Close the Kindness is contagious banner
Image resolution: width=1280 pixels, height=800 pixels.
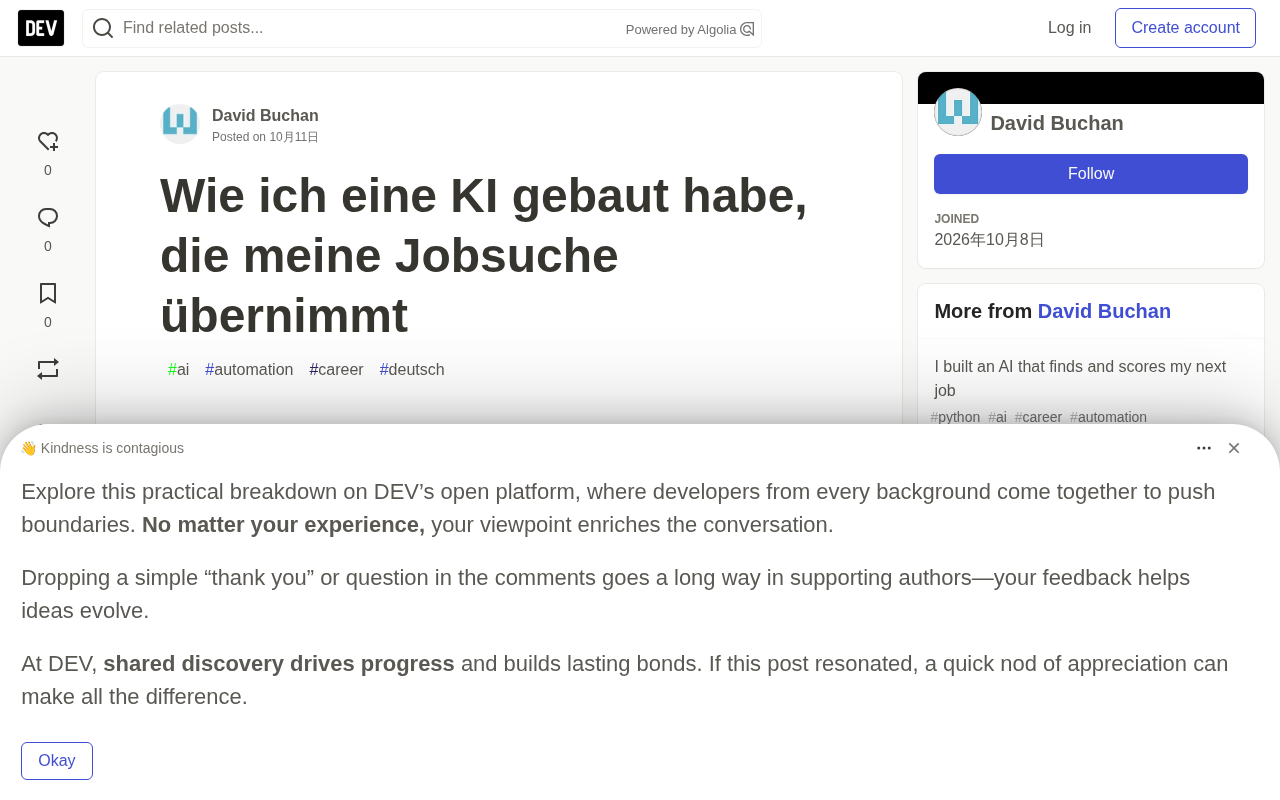[1234, 448]
